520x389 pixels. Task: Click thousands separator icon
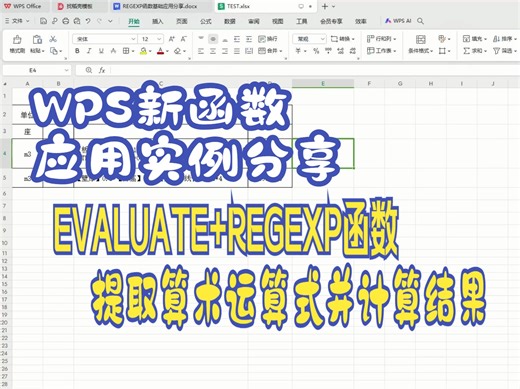[x=328, y=51]
